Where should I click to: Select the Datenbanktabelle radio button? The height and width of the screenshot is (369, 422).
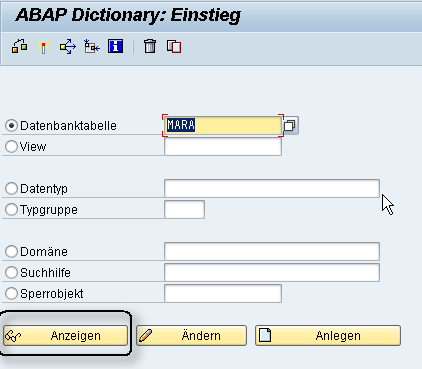point(11,126)
